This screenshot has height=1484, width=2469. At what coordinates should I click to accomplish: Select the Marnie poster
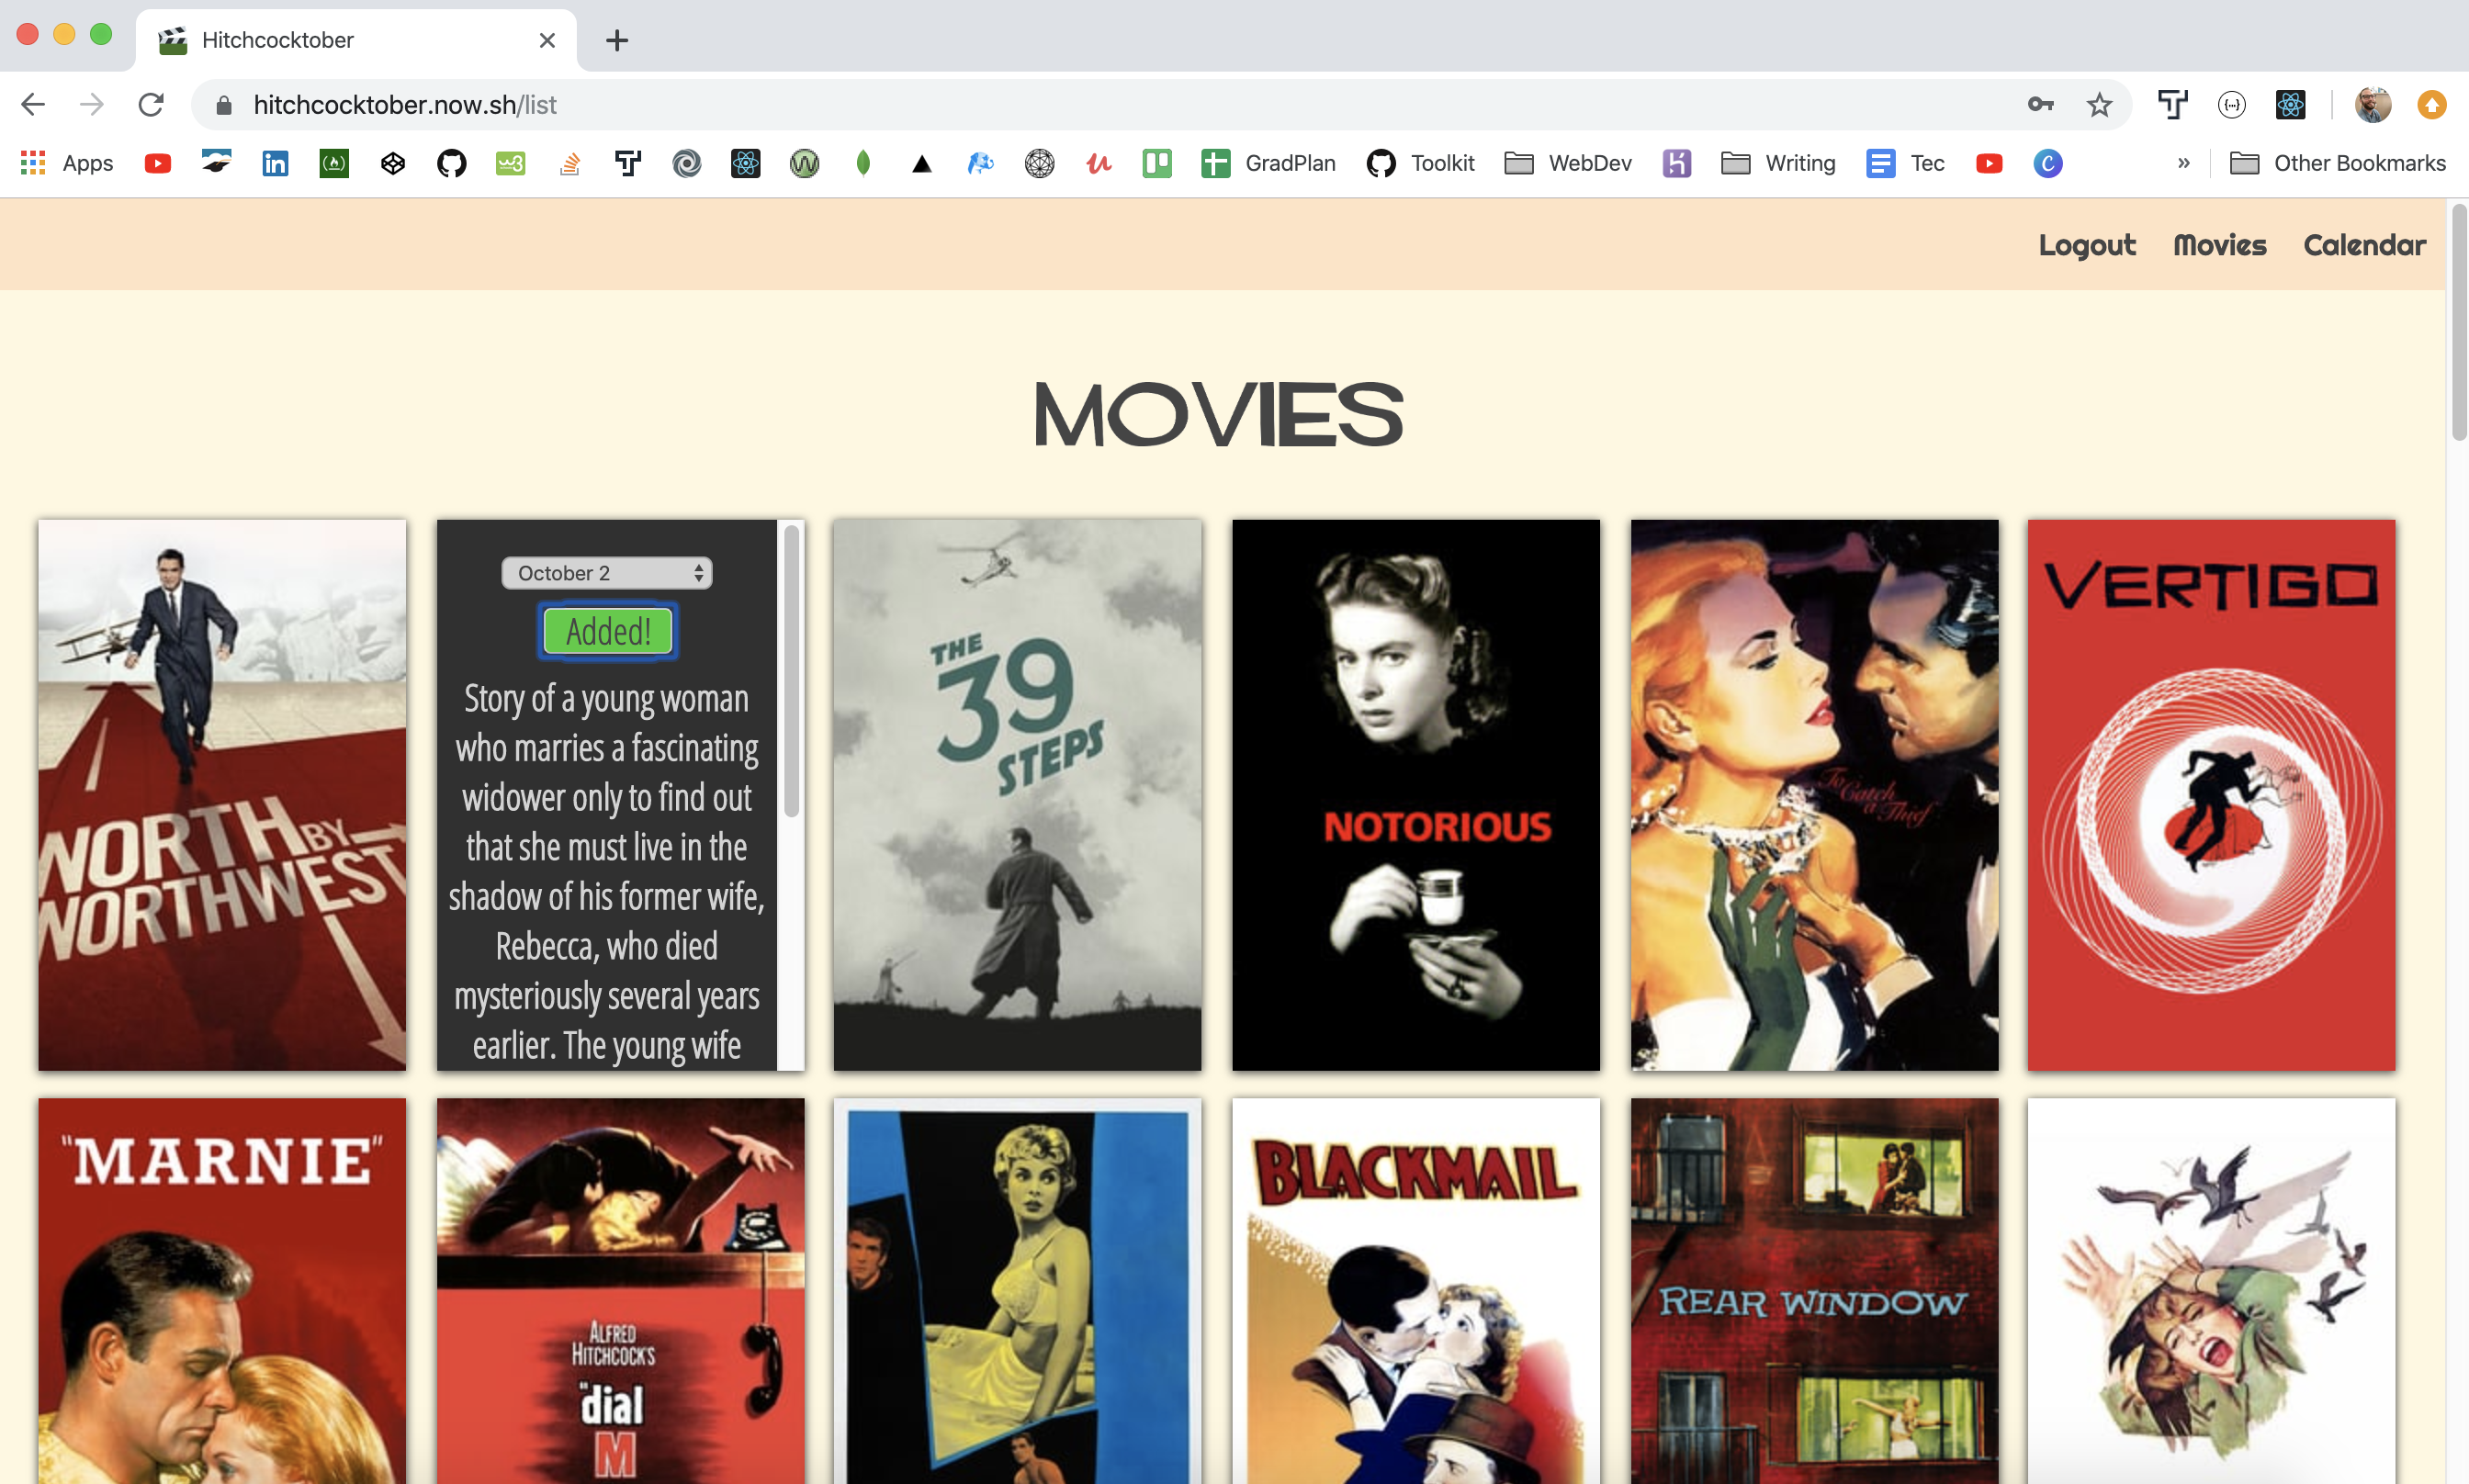[222, 1291]
